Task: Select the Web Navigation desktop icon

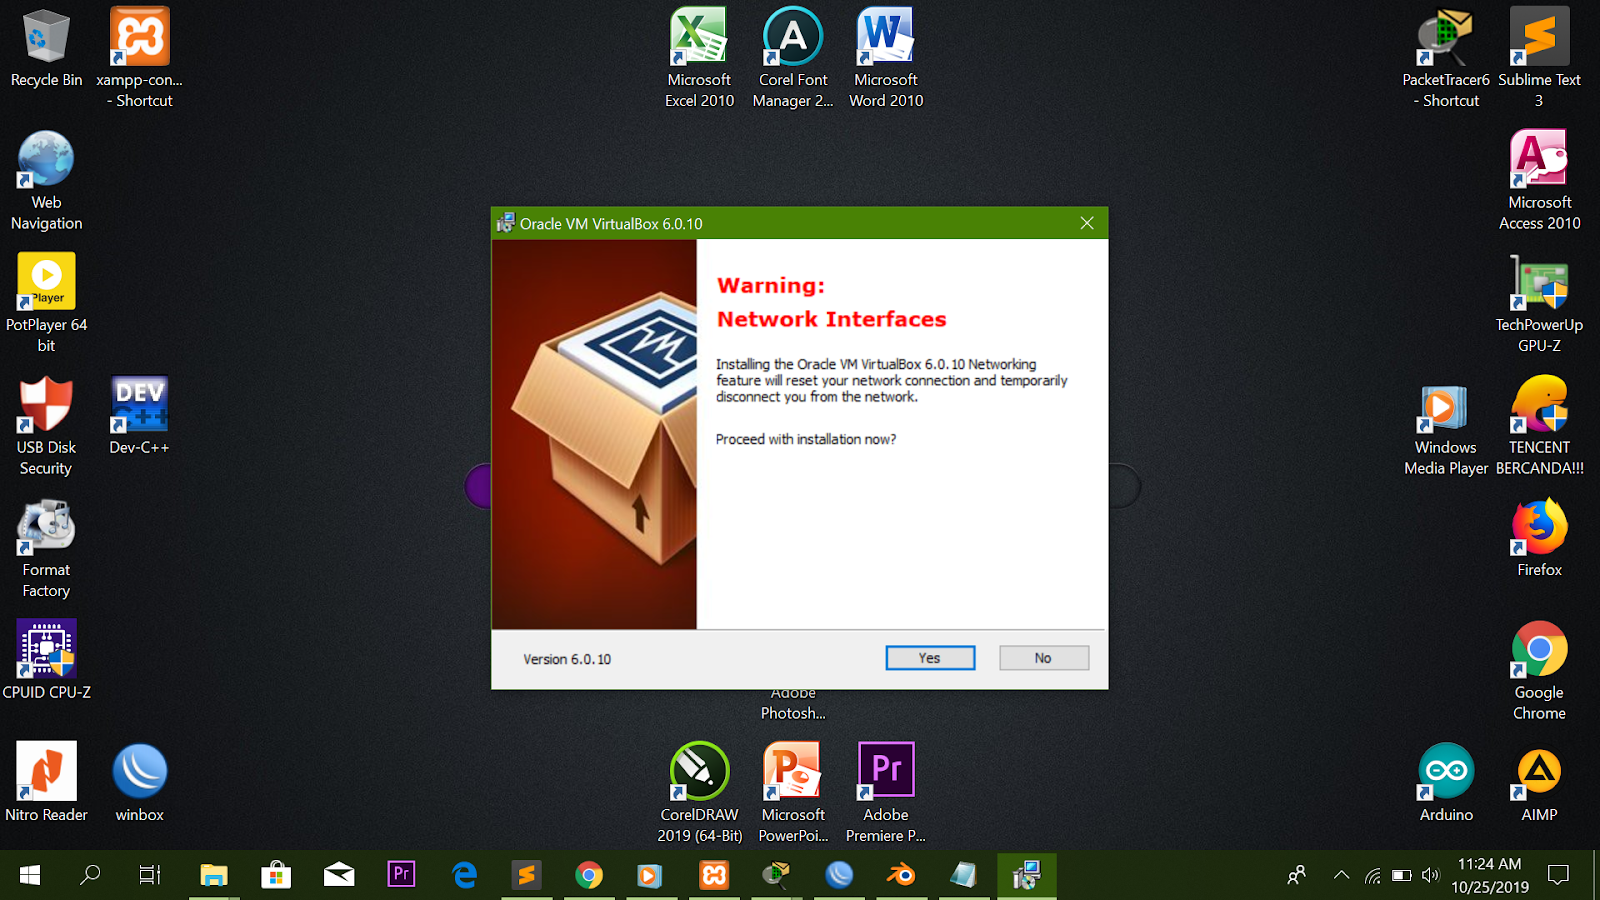Action: pos(46,181)
